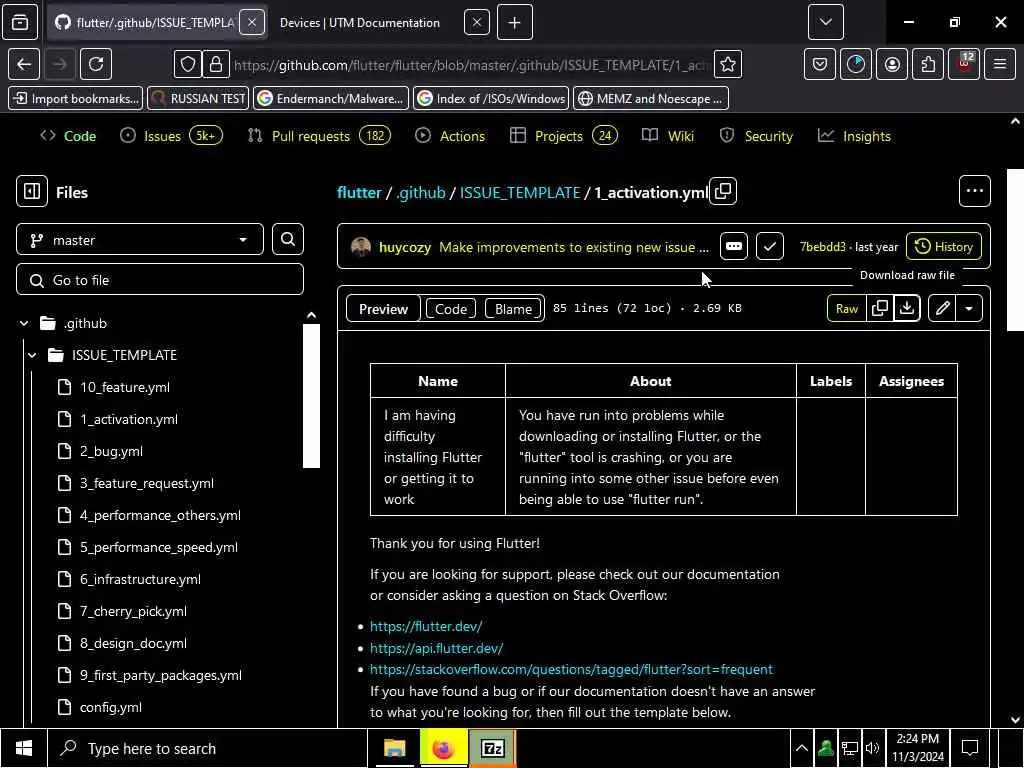1024x768 pixels.
Task: View site security padlock info
Action: (x=216, y=64)
